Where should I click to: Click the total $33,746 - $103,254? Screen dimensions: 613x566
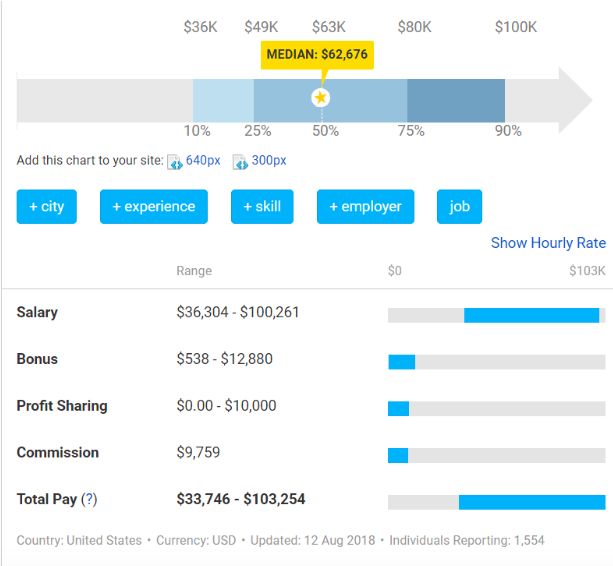click(240, 499)
